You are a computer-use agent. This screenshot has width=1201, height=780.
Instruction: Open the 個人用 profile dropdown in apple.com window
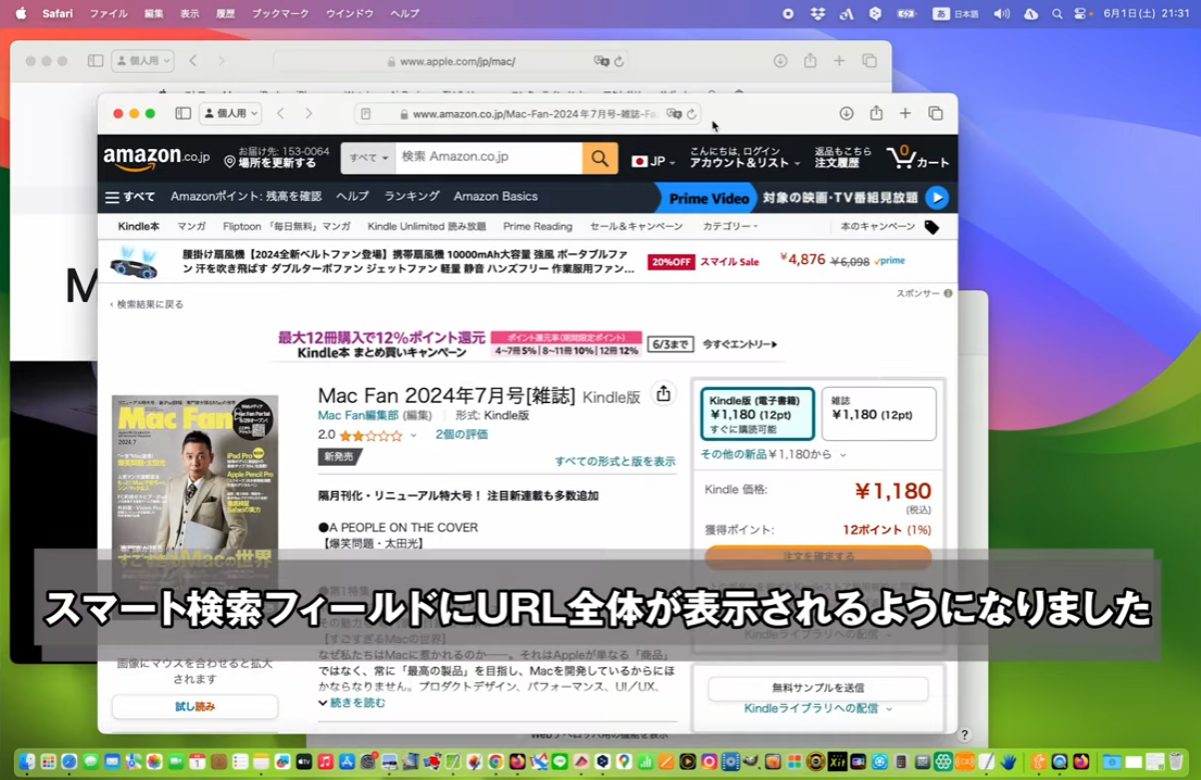[143, 61]
